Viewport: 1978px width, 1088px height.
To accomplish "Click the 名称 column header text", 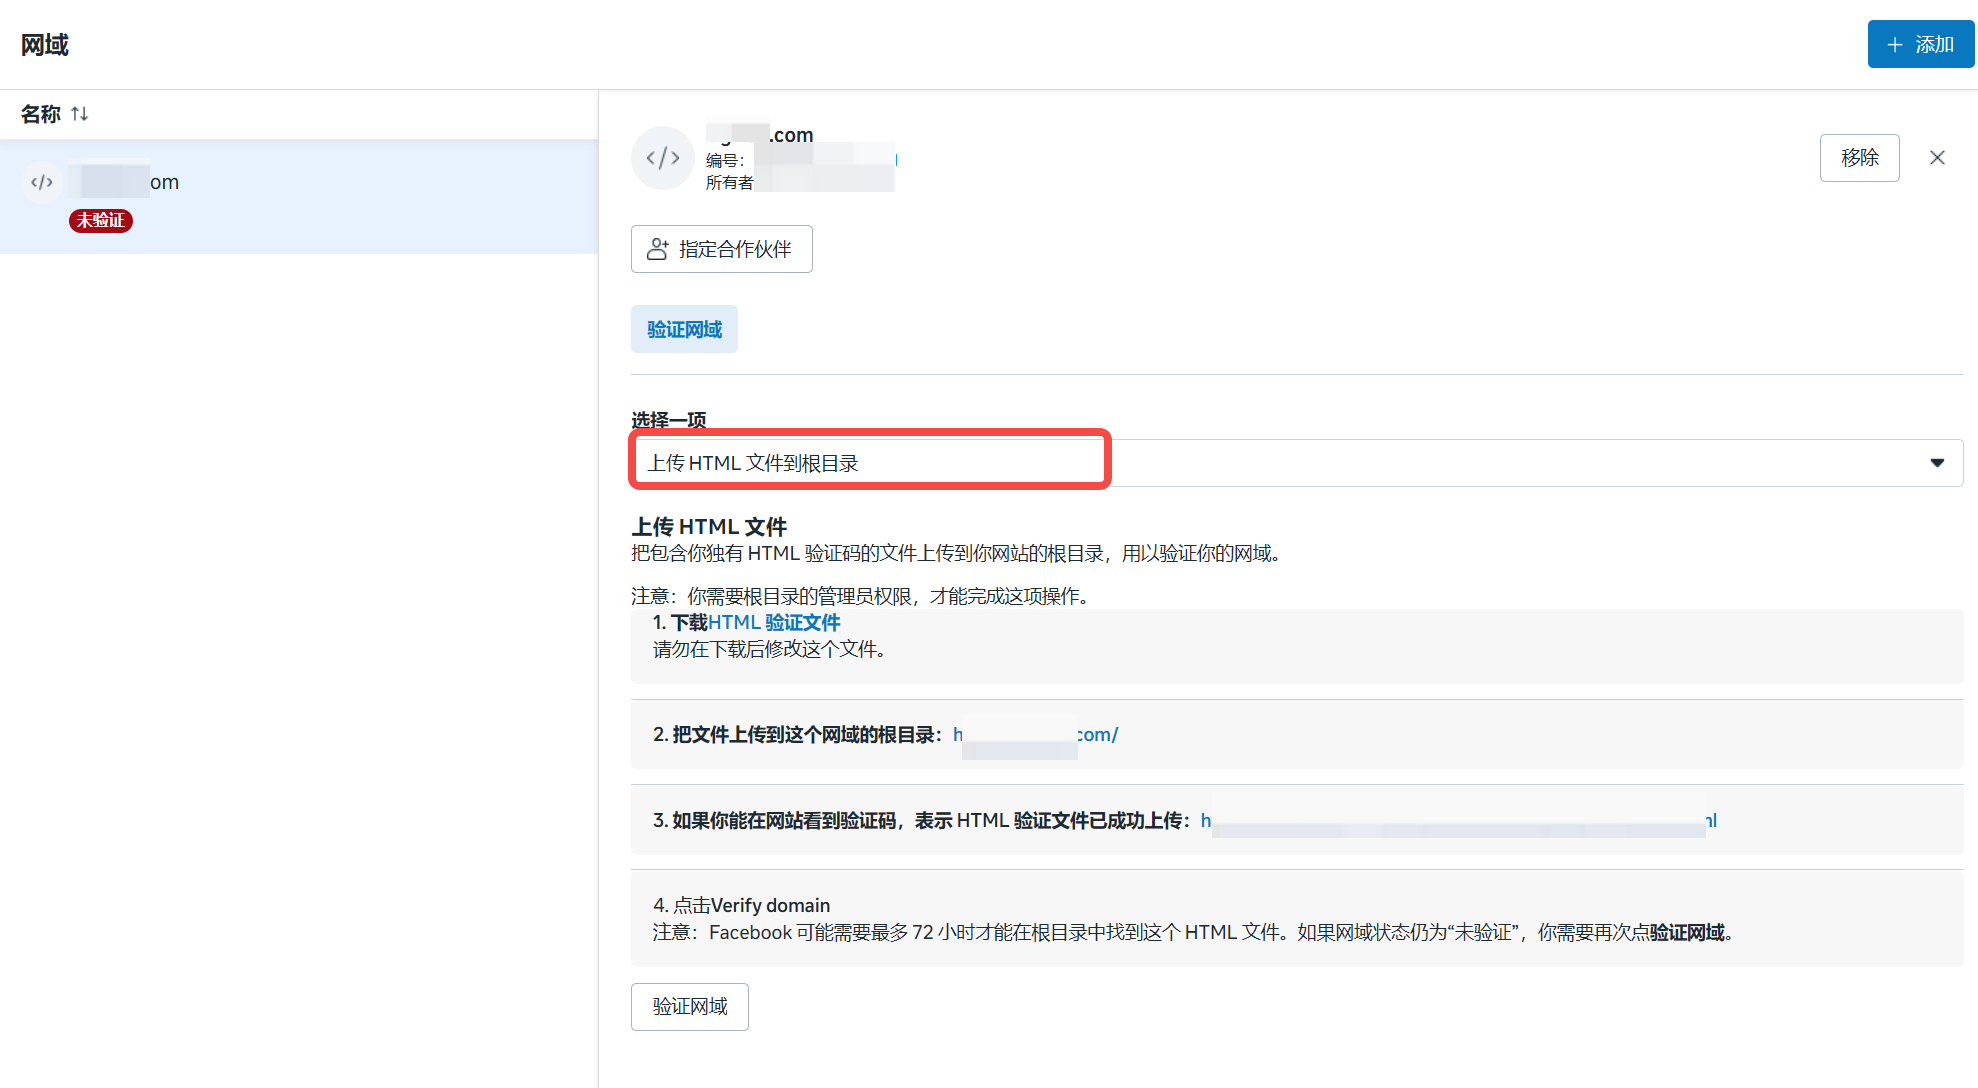I will (x=40, y=114).
